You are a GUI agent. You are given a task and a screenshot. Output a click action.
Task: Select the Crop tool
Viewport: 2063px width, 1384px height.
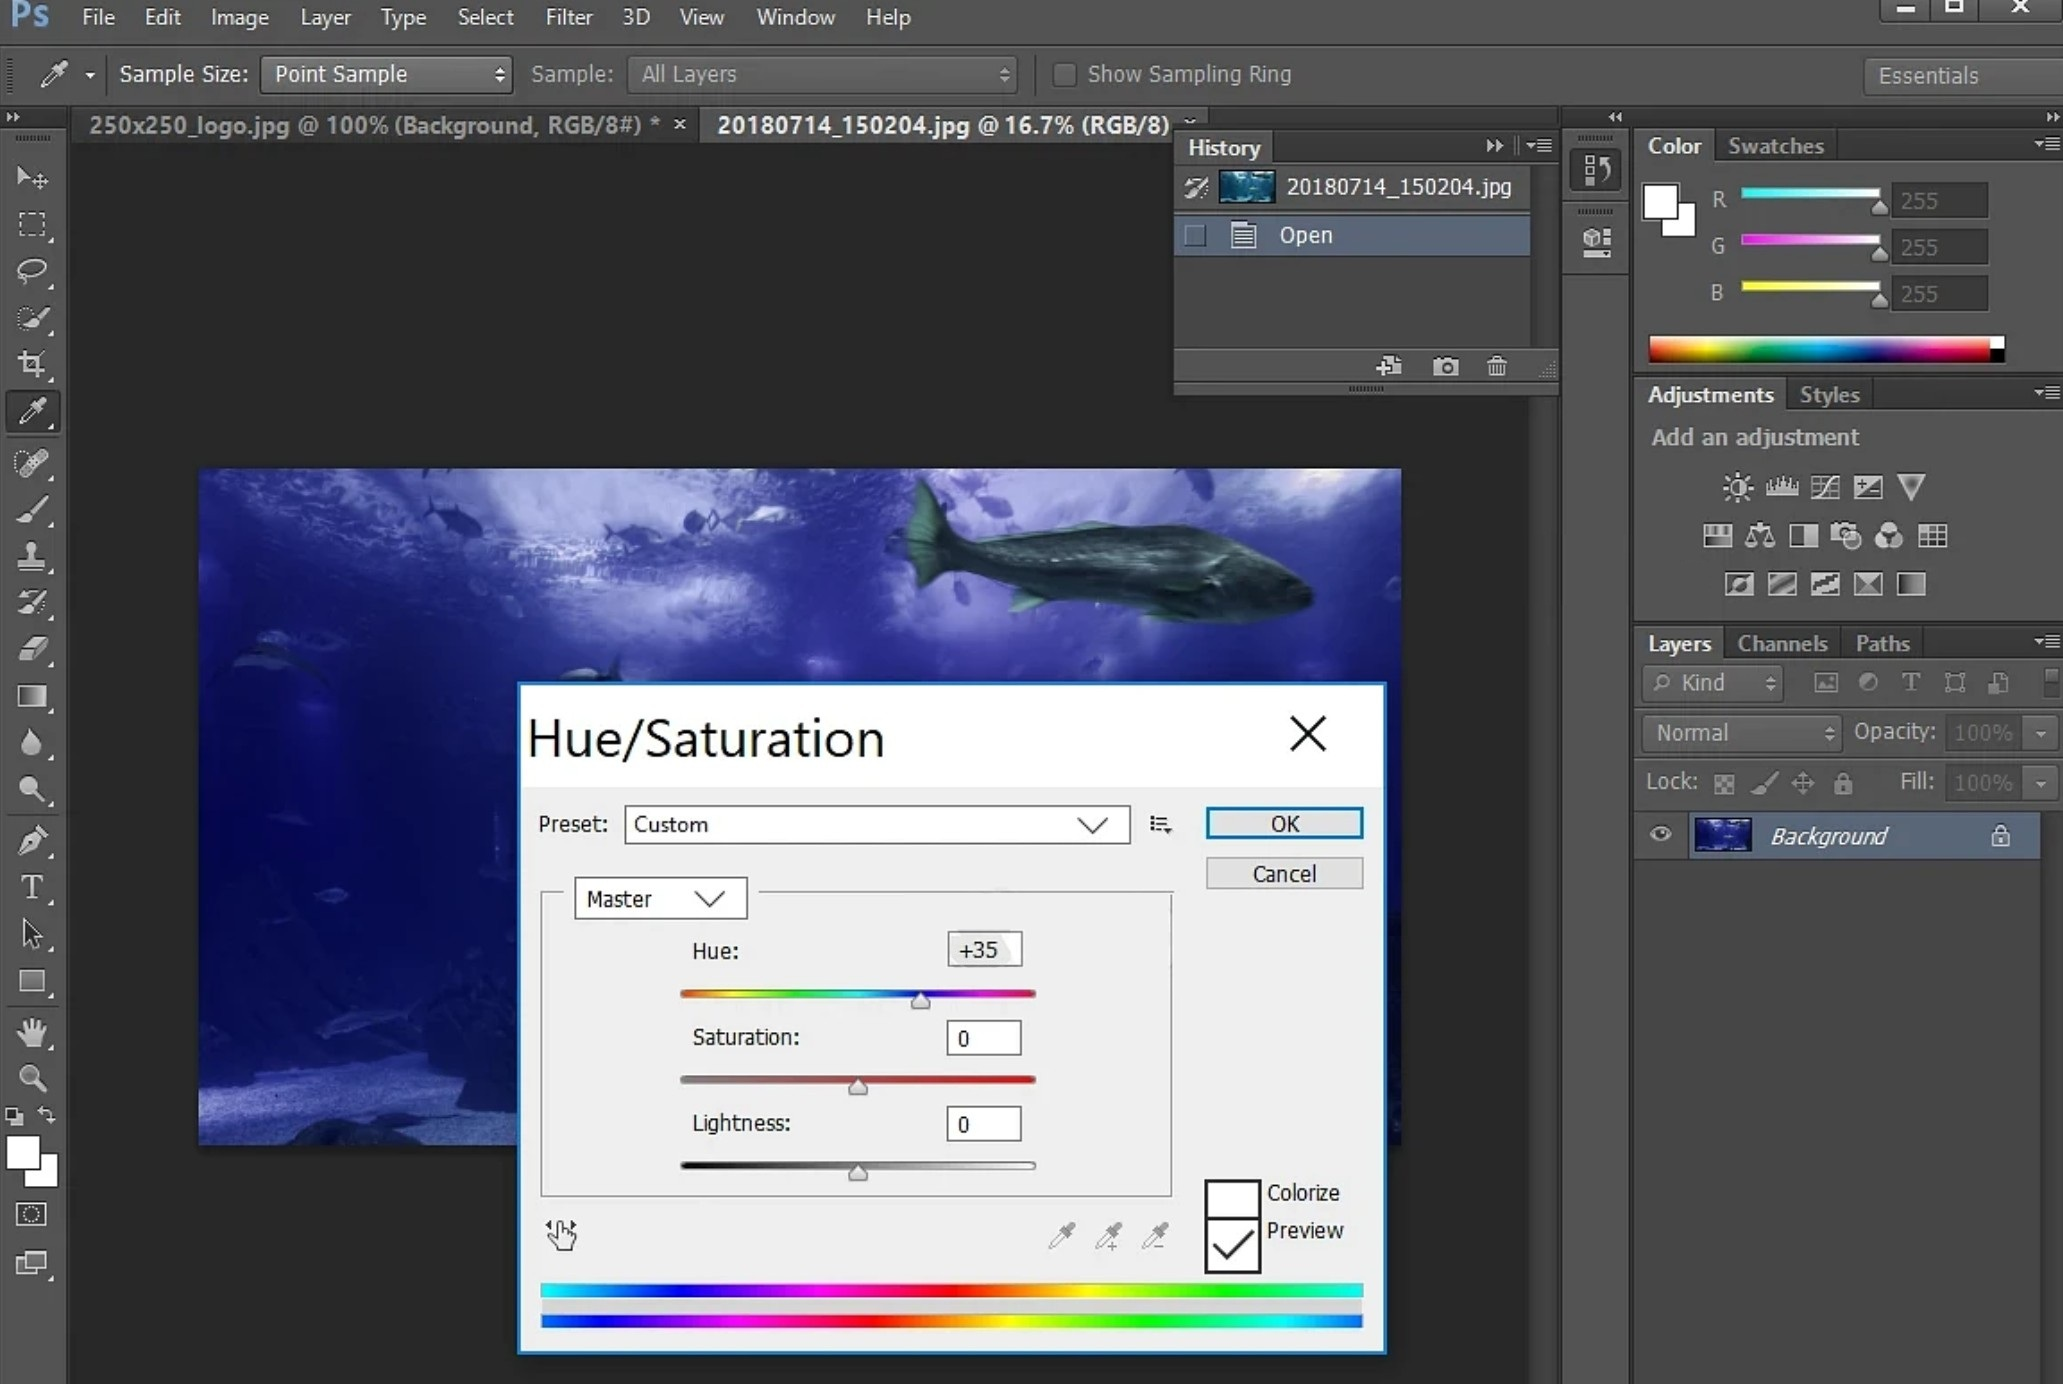click(x=31, y=364)
